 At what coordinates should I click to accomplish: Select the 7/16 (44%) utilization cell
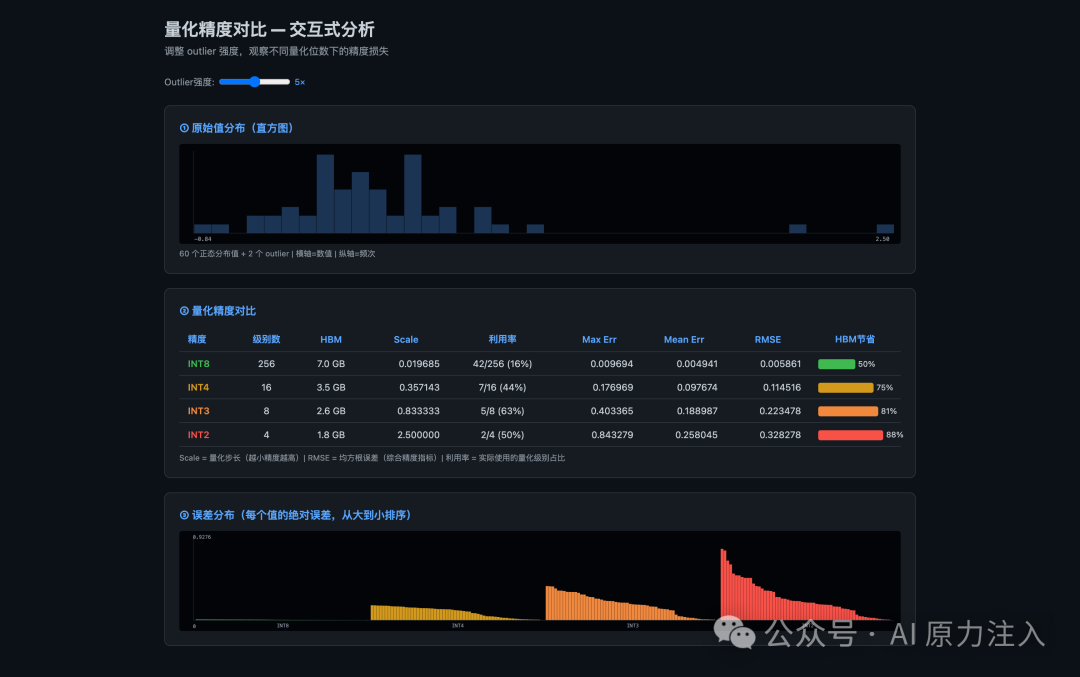click(x=502, y=388)
